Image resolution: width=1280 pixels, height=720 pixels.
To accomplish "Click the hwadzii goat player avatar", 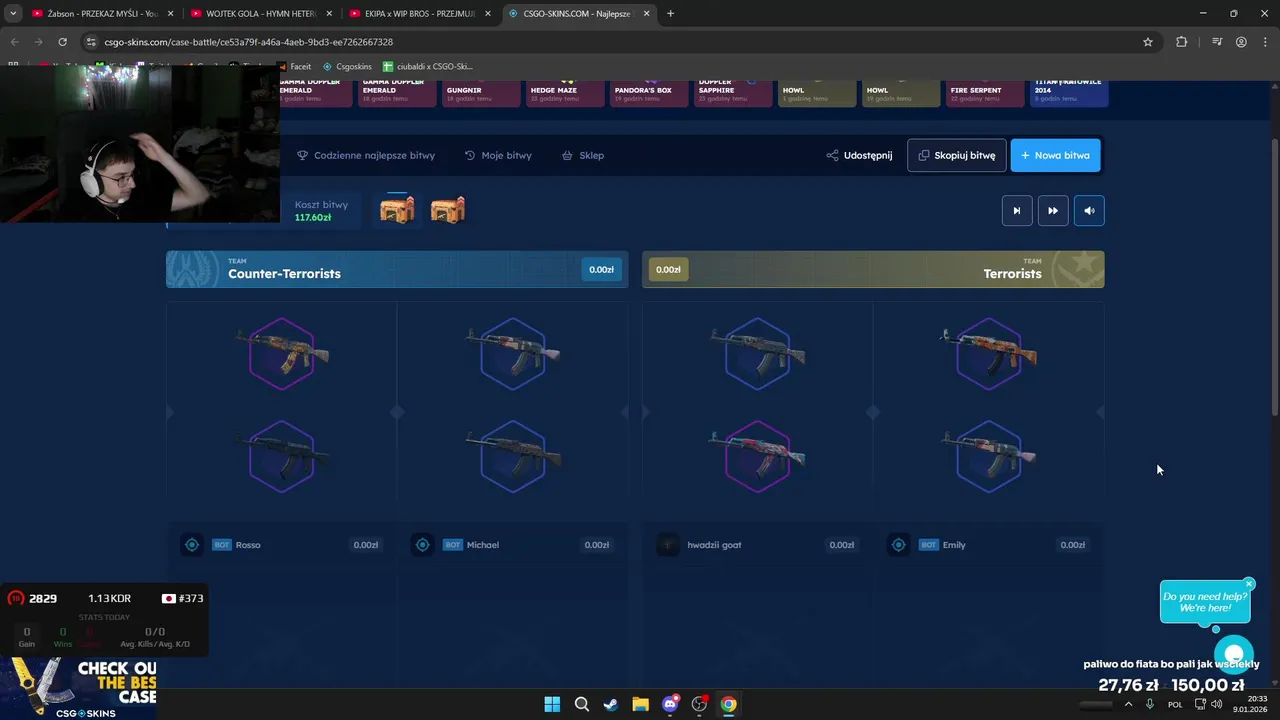I will [667, 545].
